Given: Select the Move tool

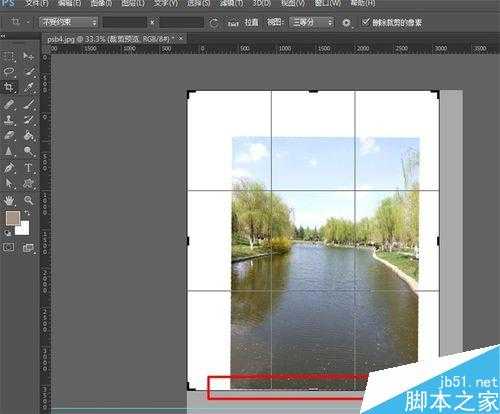Looking at the screenshot, I should click(29, 56).
